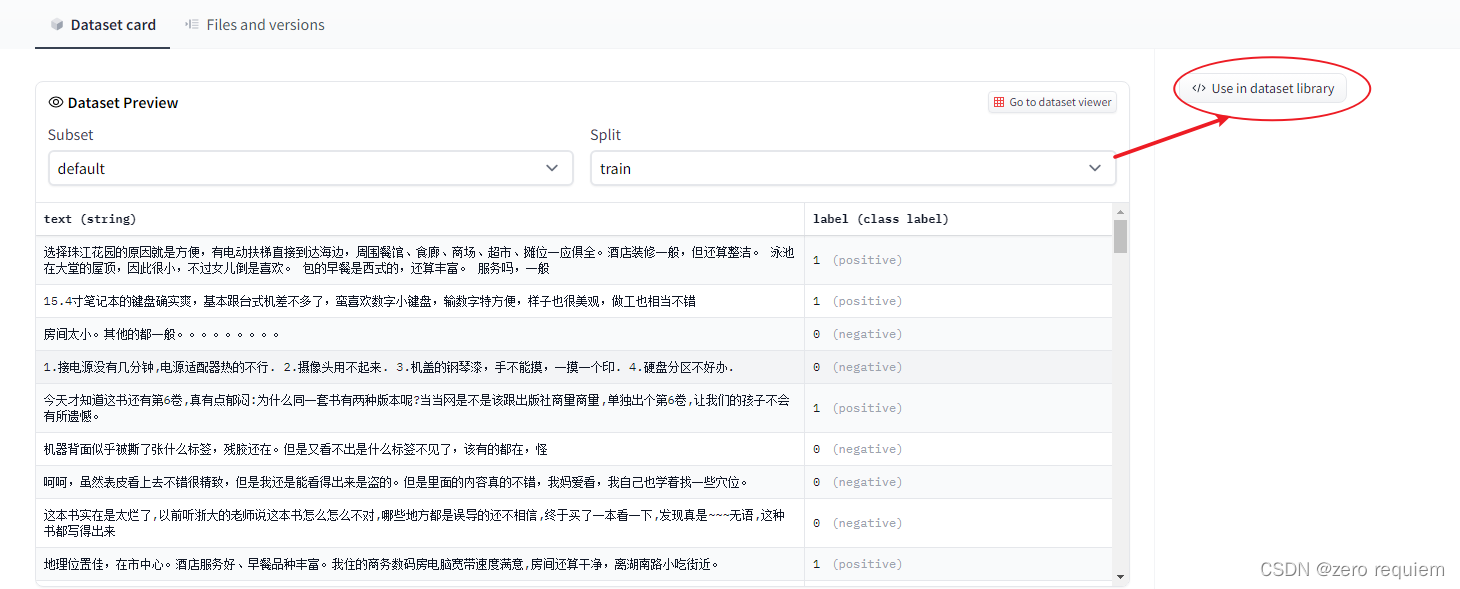The height and width of the screenshot is (589, 1460).
Task: Click label cell of the 这本书实在是太烂了 row
Action: 958,523
